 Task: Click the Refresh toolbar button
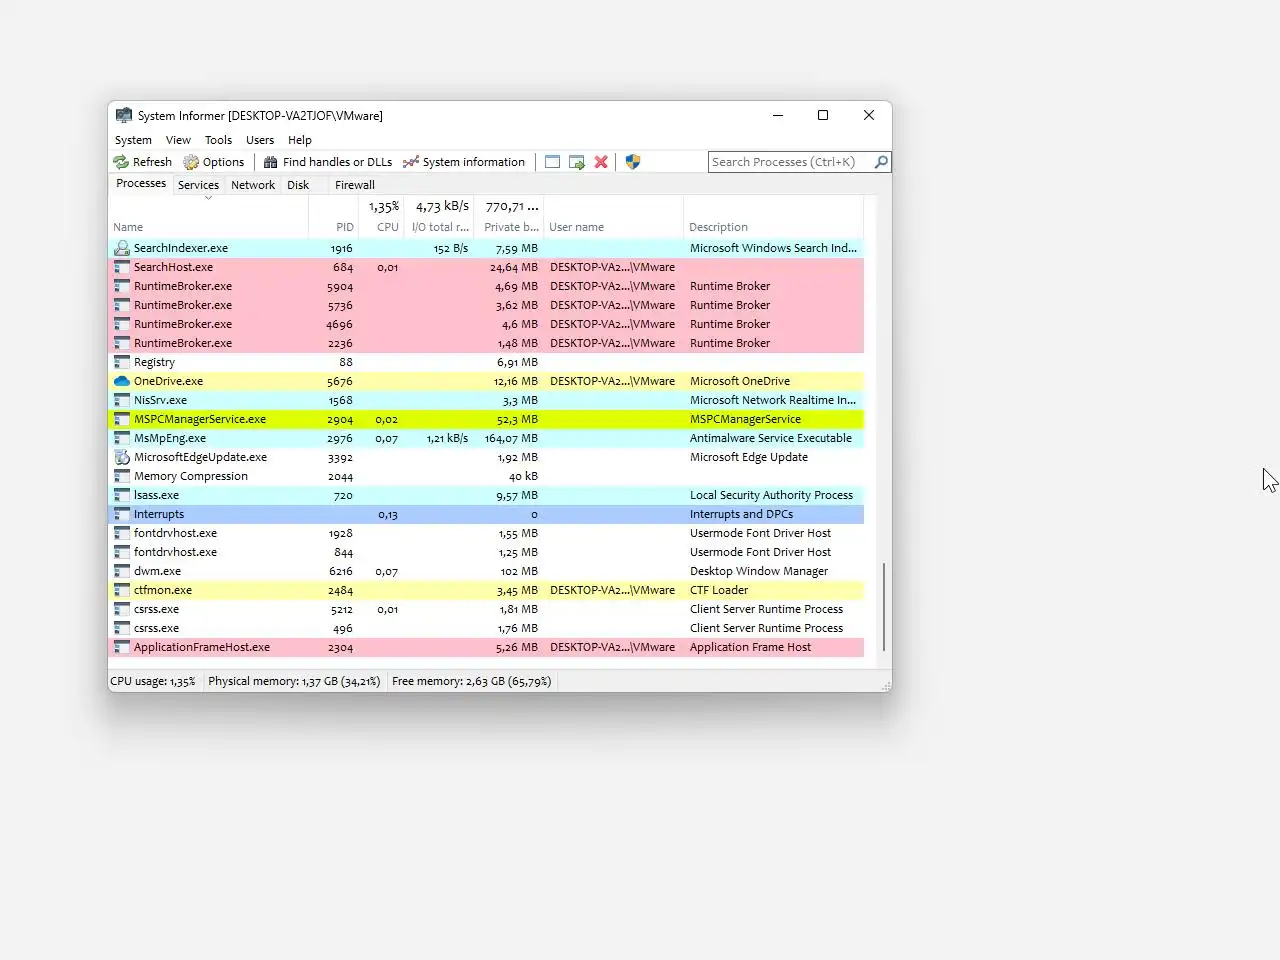[x=142, y=162]
